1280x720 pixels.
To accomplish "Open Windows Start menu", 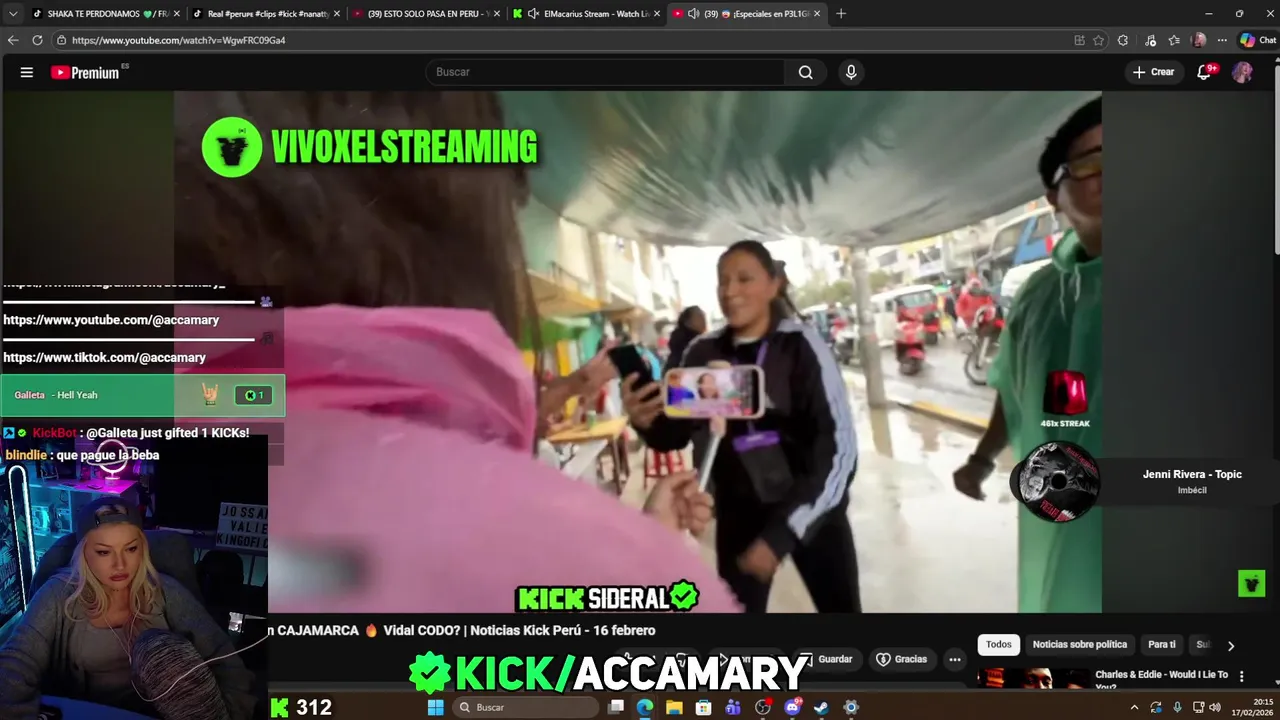I will pyautogui.click(x=435, y=707).
